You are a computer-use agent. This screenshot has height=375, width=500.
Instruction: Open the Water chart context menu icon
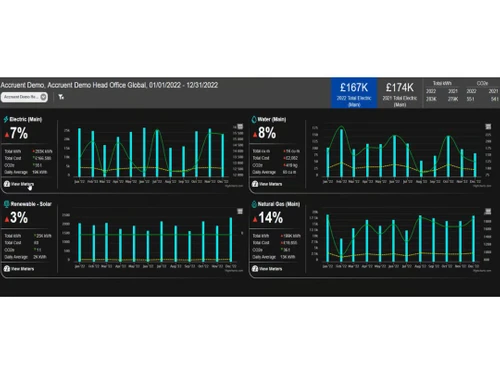488,127
